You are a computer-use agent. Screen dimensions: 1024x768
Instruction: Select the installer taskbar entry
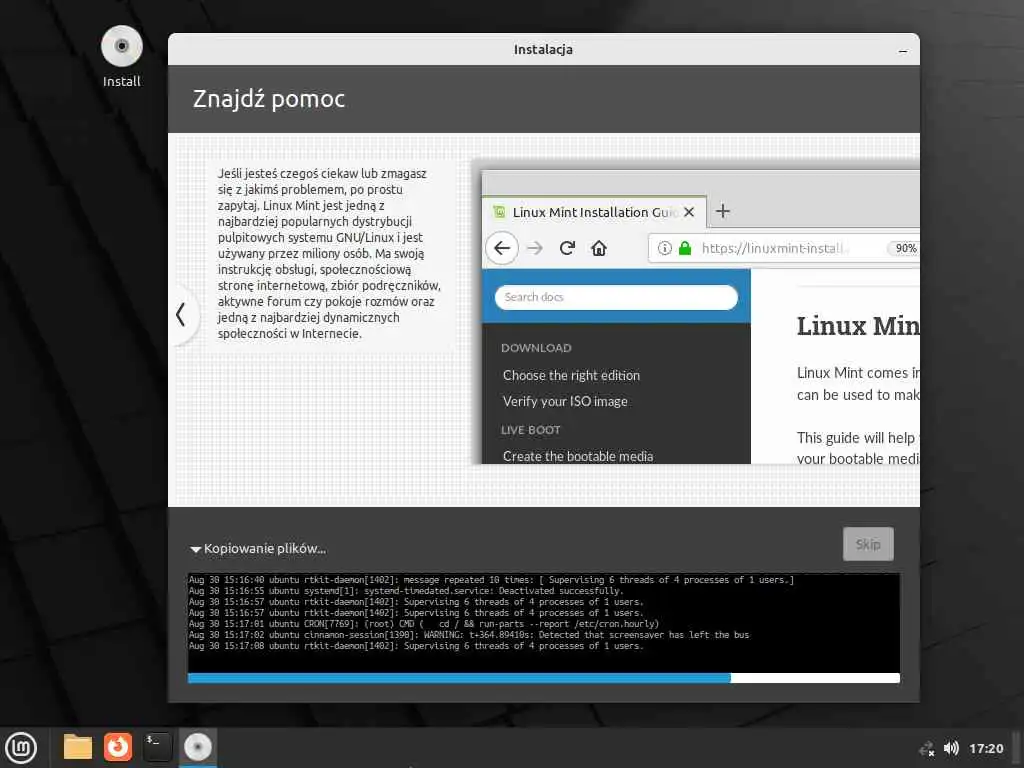[197, 747]
